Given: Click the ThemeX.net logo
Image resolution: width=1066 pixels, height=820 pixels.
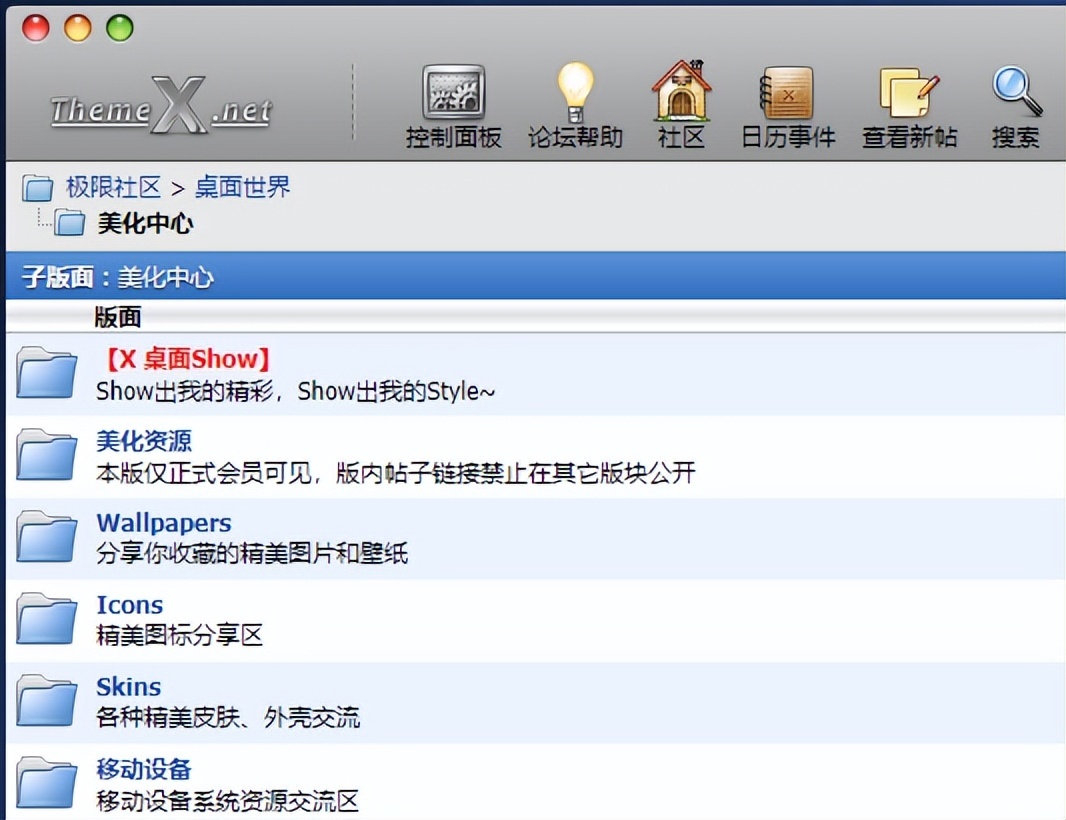Looking at the screenshot, I should point(162,107).
